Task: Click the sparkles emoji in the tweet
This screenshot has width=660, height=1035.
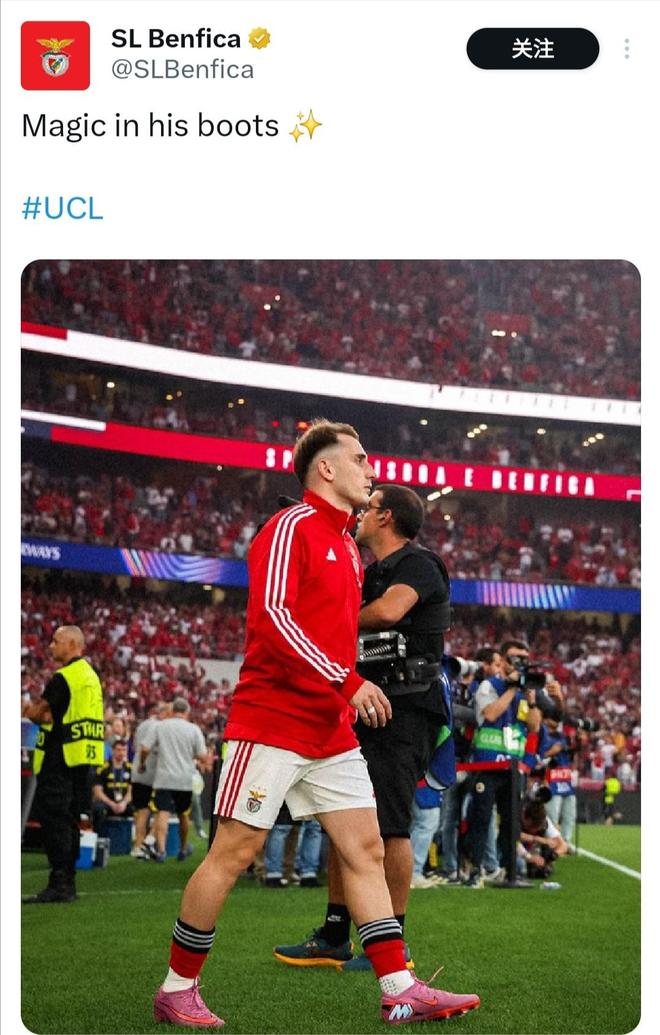Action: pyautogui.click(x=305, y=126)
